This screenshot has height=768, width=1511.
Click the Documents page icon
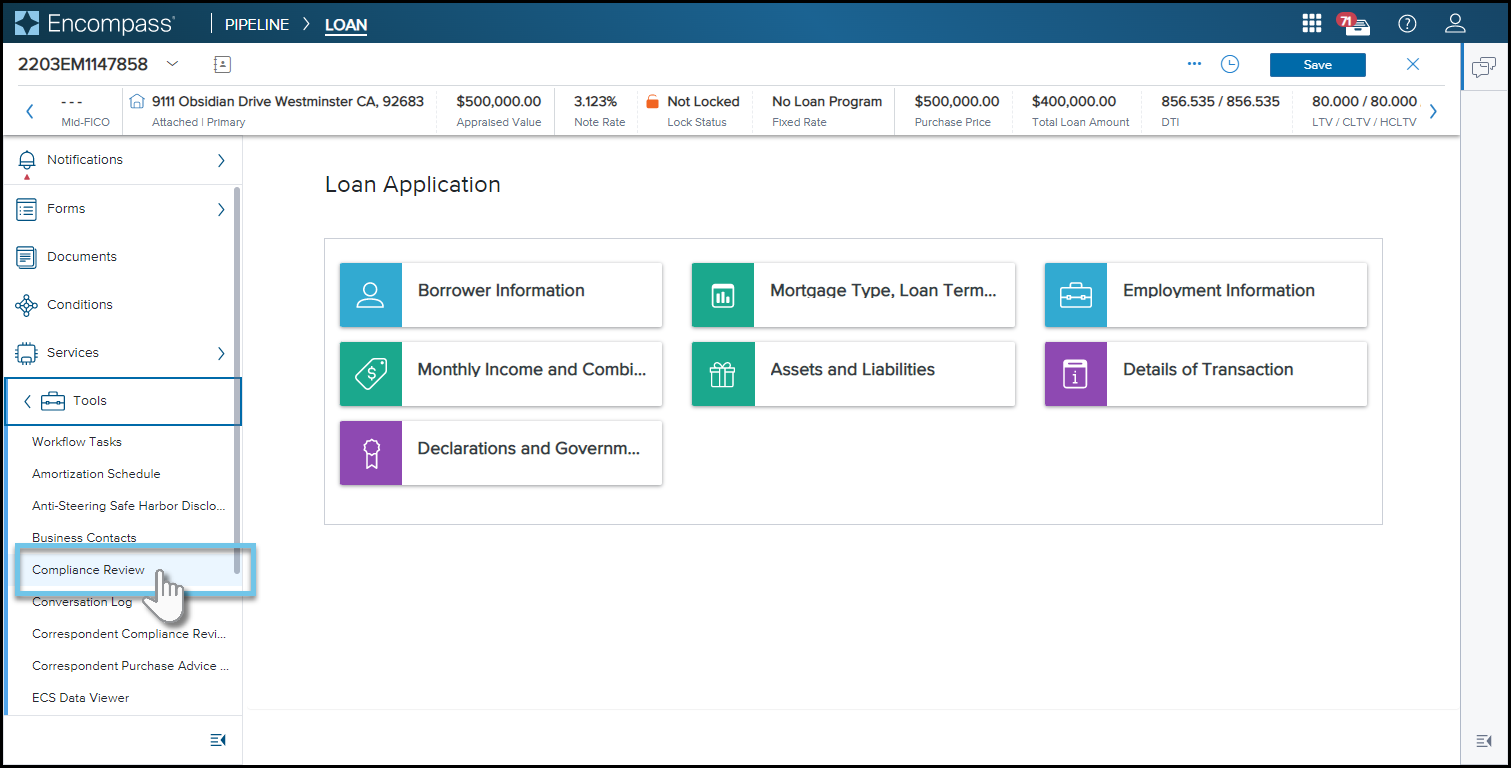point(27,257)
